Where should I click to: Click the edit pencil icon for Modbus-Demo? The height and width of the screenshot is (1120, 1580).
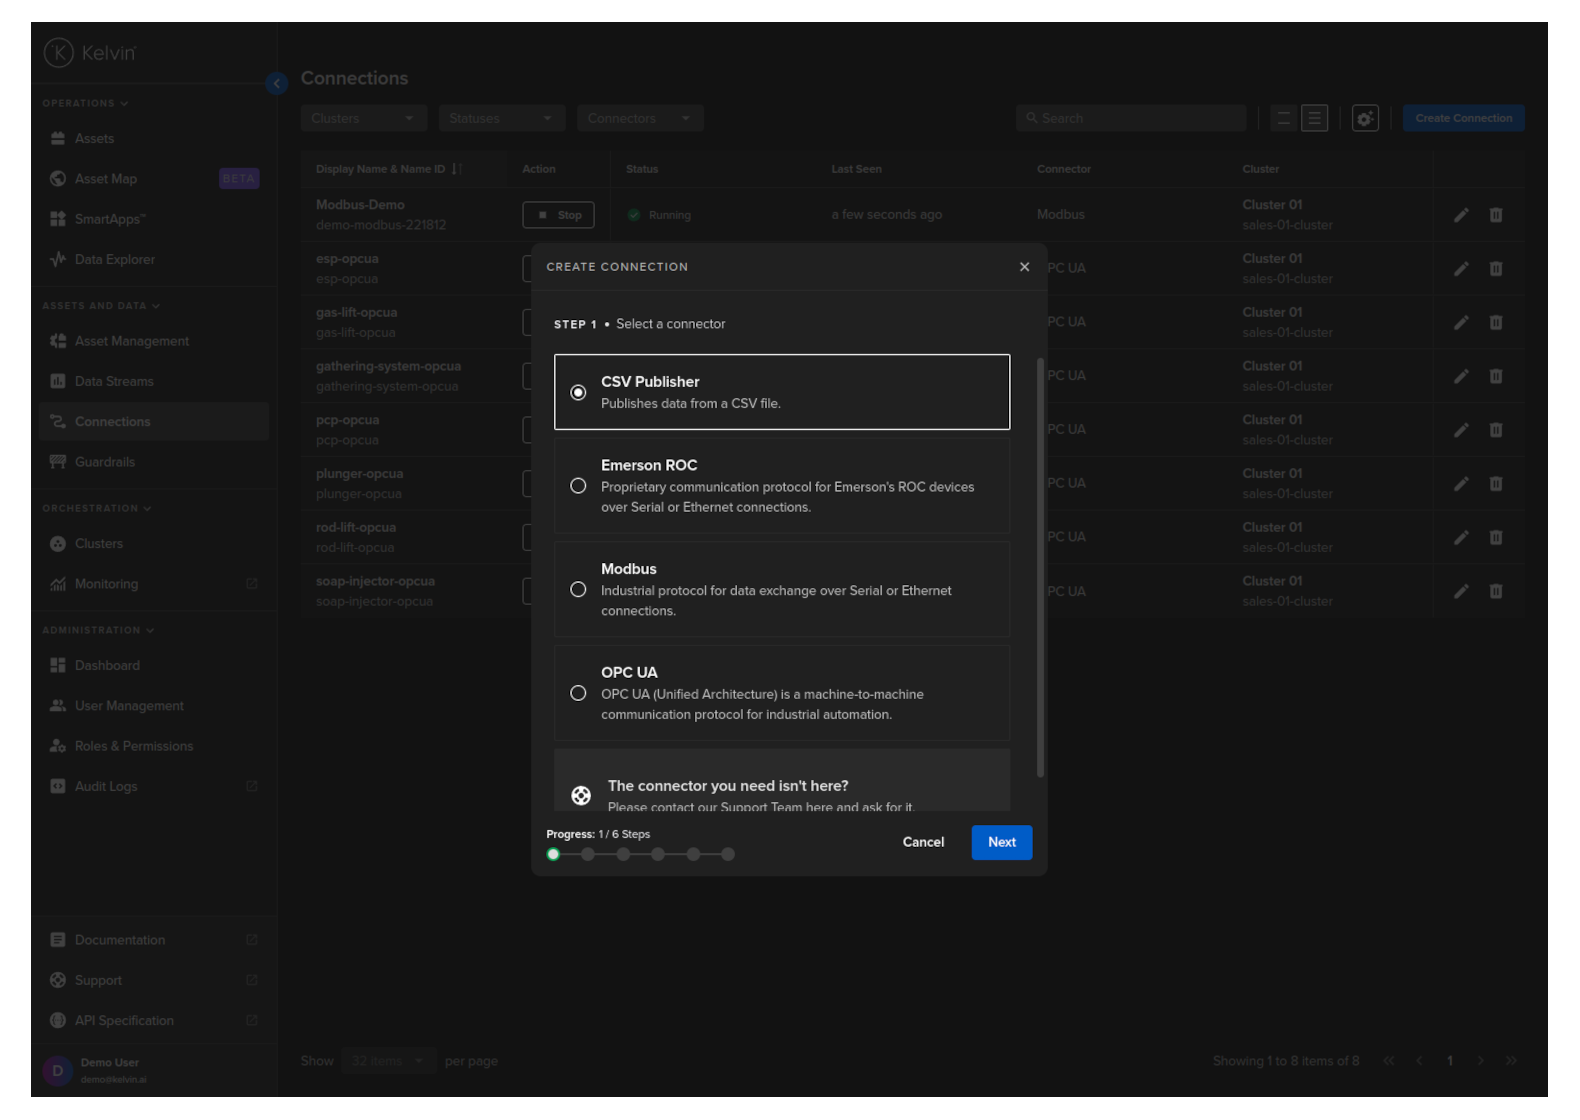tap(1461, 215)
